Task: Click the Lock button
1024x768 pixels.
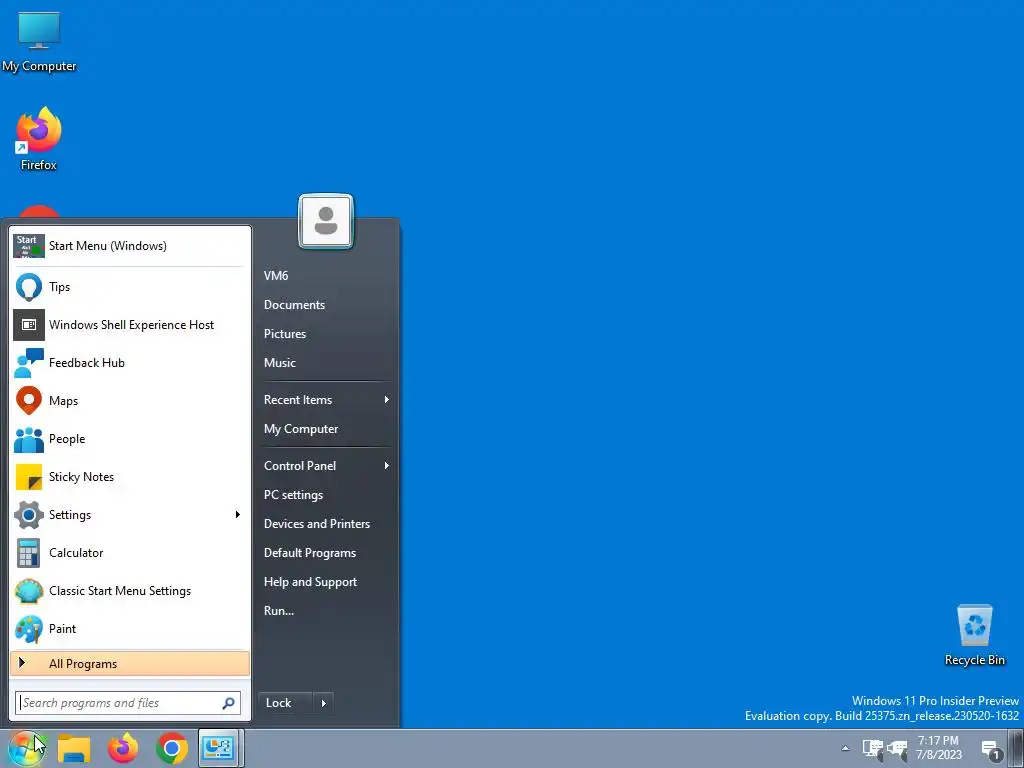Action: pos(285,703)
